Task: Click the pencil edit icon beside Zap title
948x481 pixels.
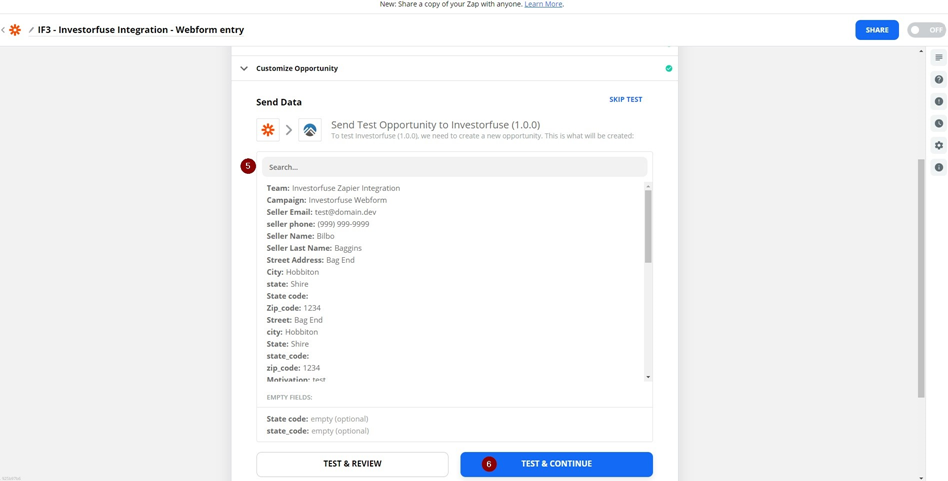Action: 31,30
